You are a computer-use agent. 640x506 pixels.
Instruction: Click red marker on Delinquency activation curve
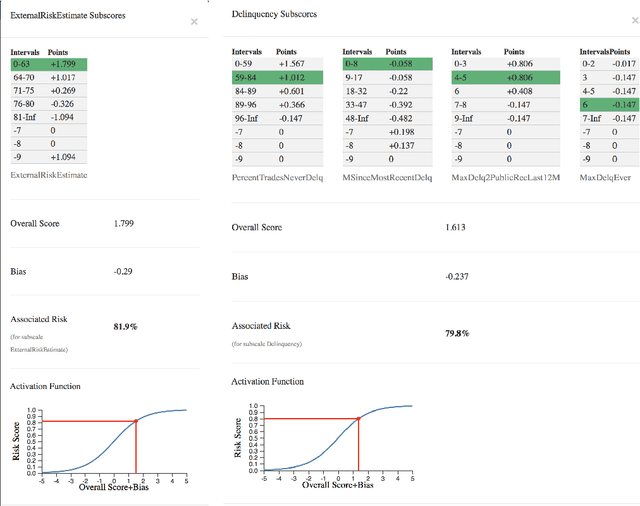click(359, 417)
